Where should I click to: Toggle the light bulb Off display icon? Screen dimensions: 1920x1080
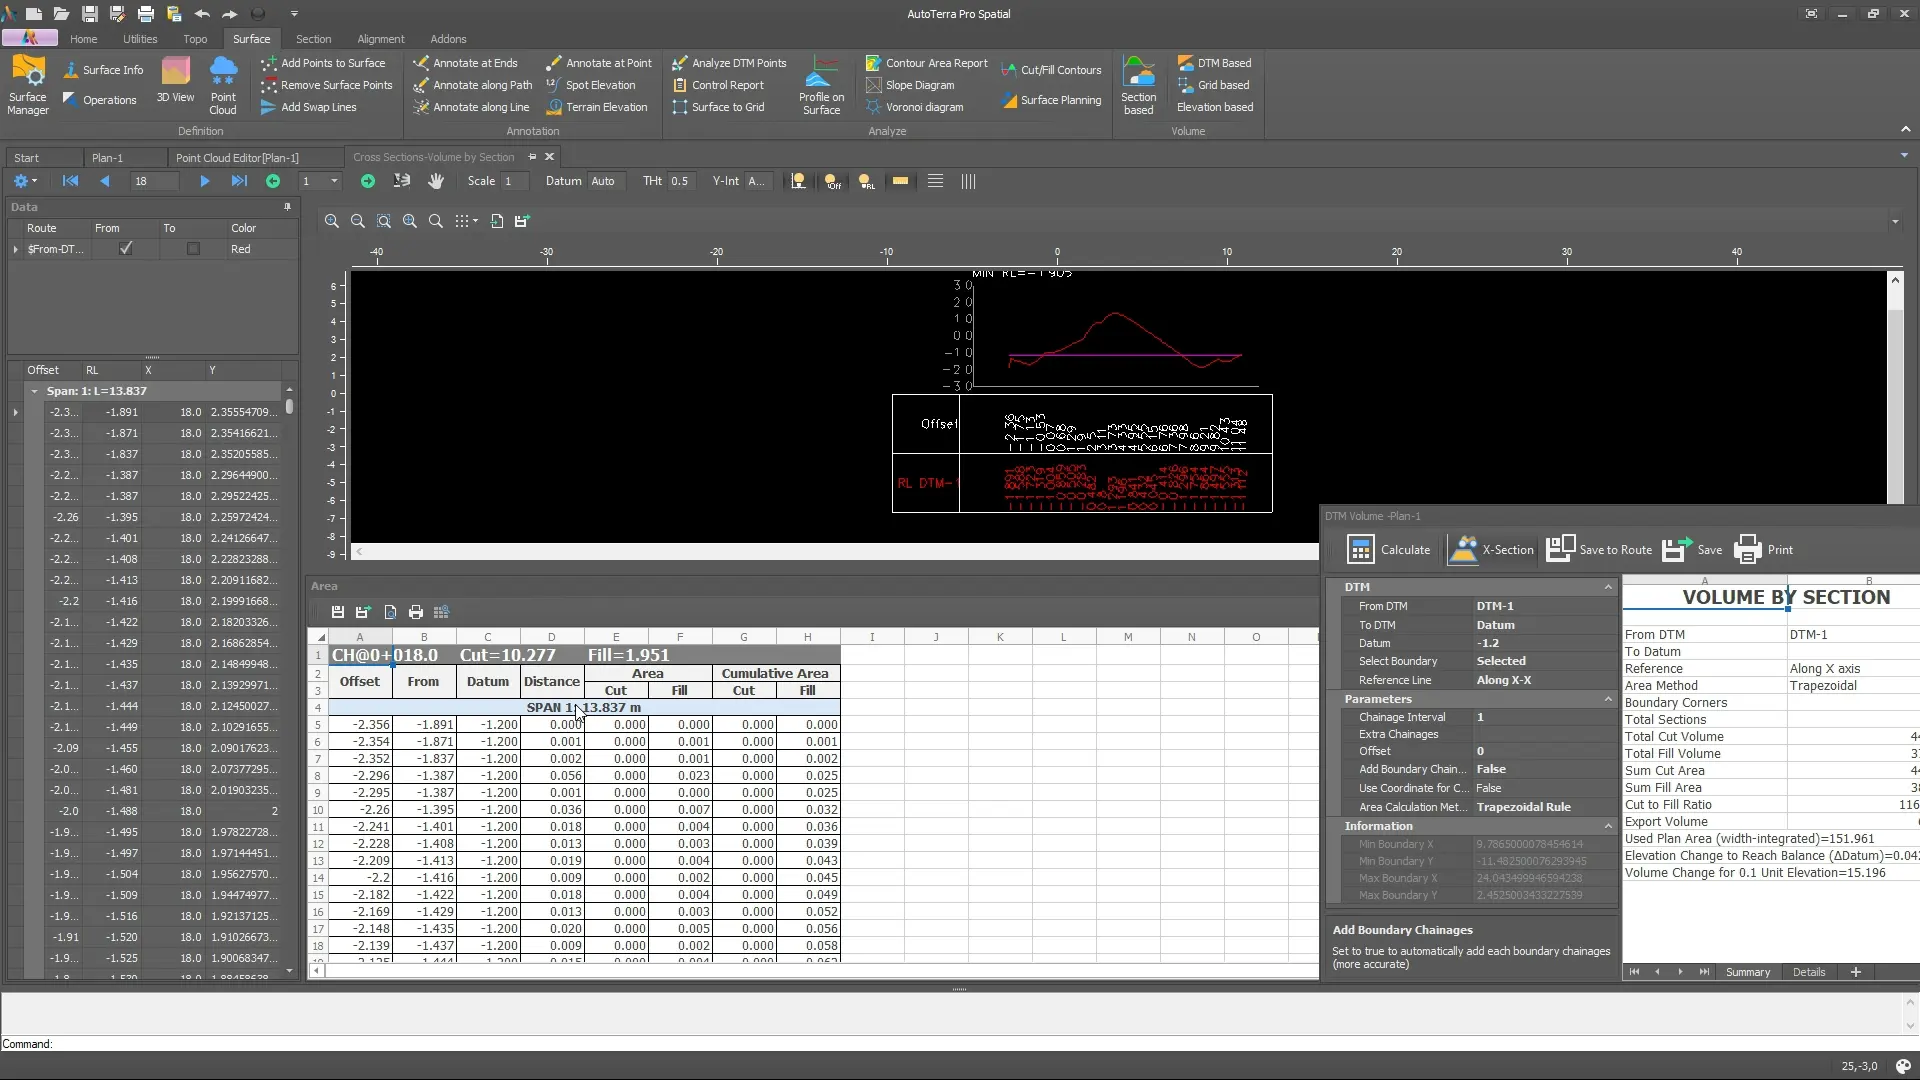pos(832,181)
